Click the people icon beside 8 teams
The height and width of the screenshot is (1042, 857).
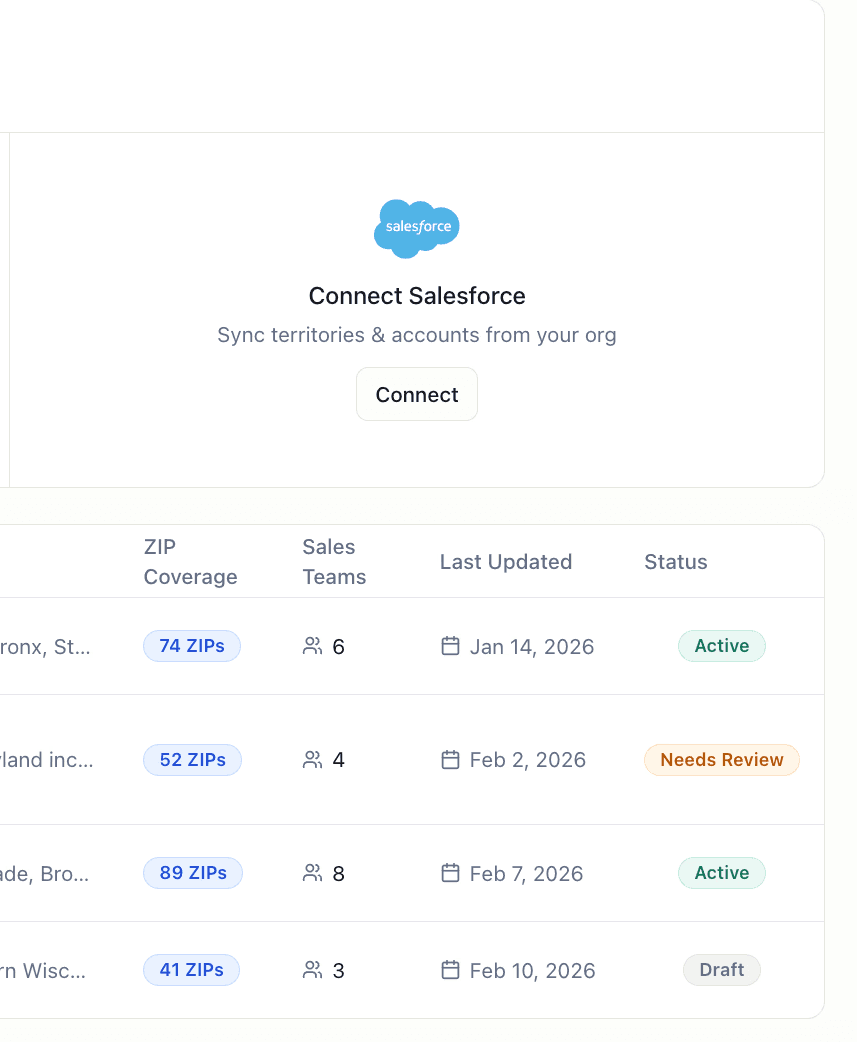[x=312, y=873]
